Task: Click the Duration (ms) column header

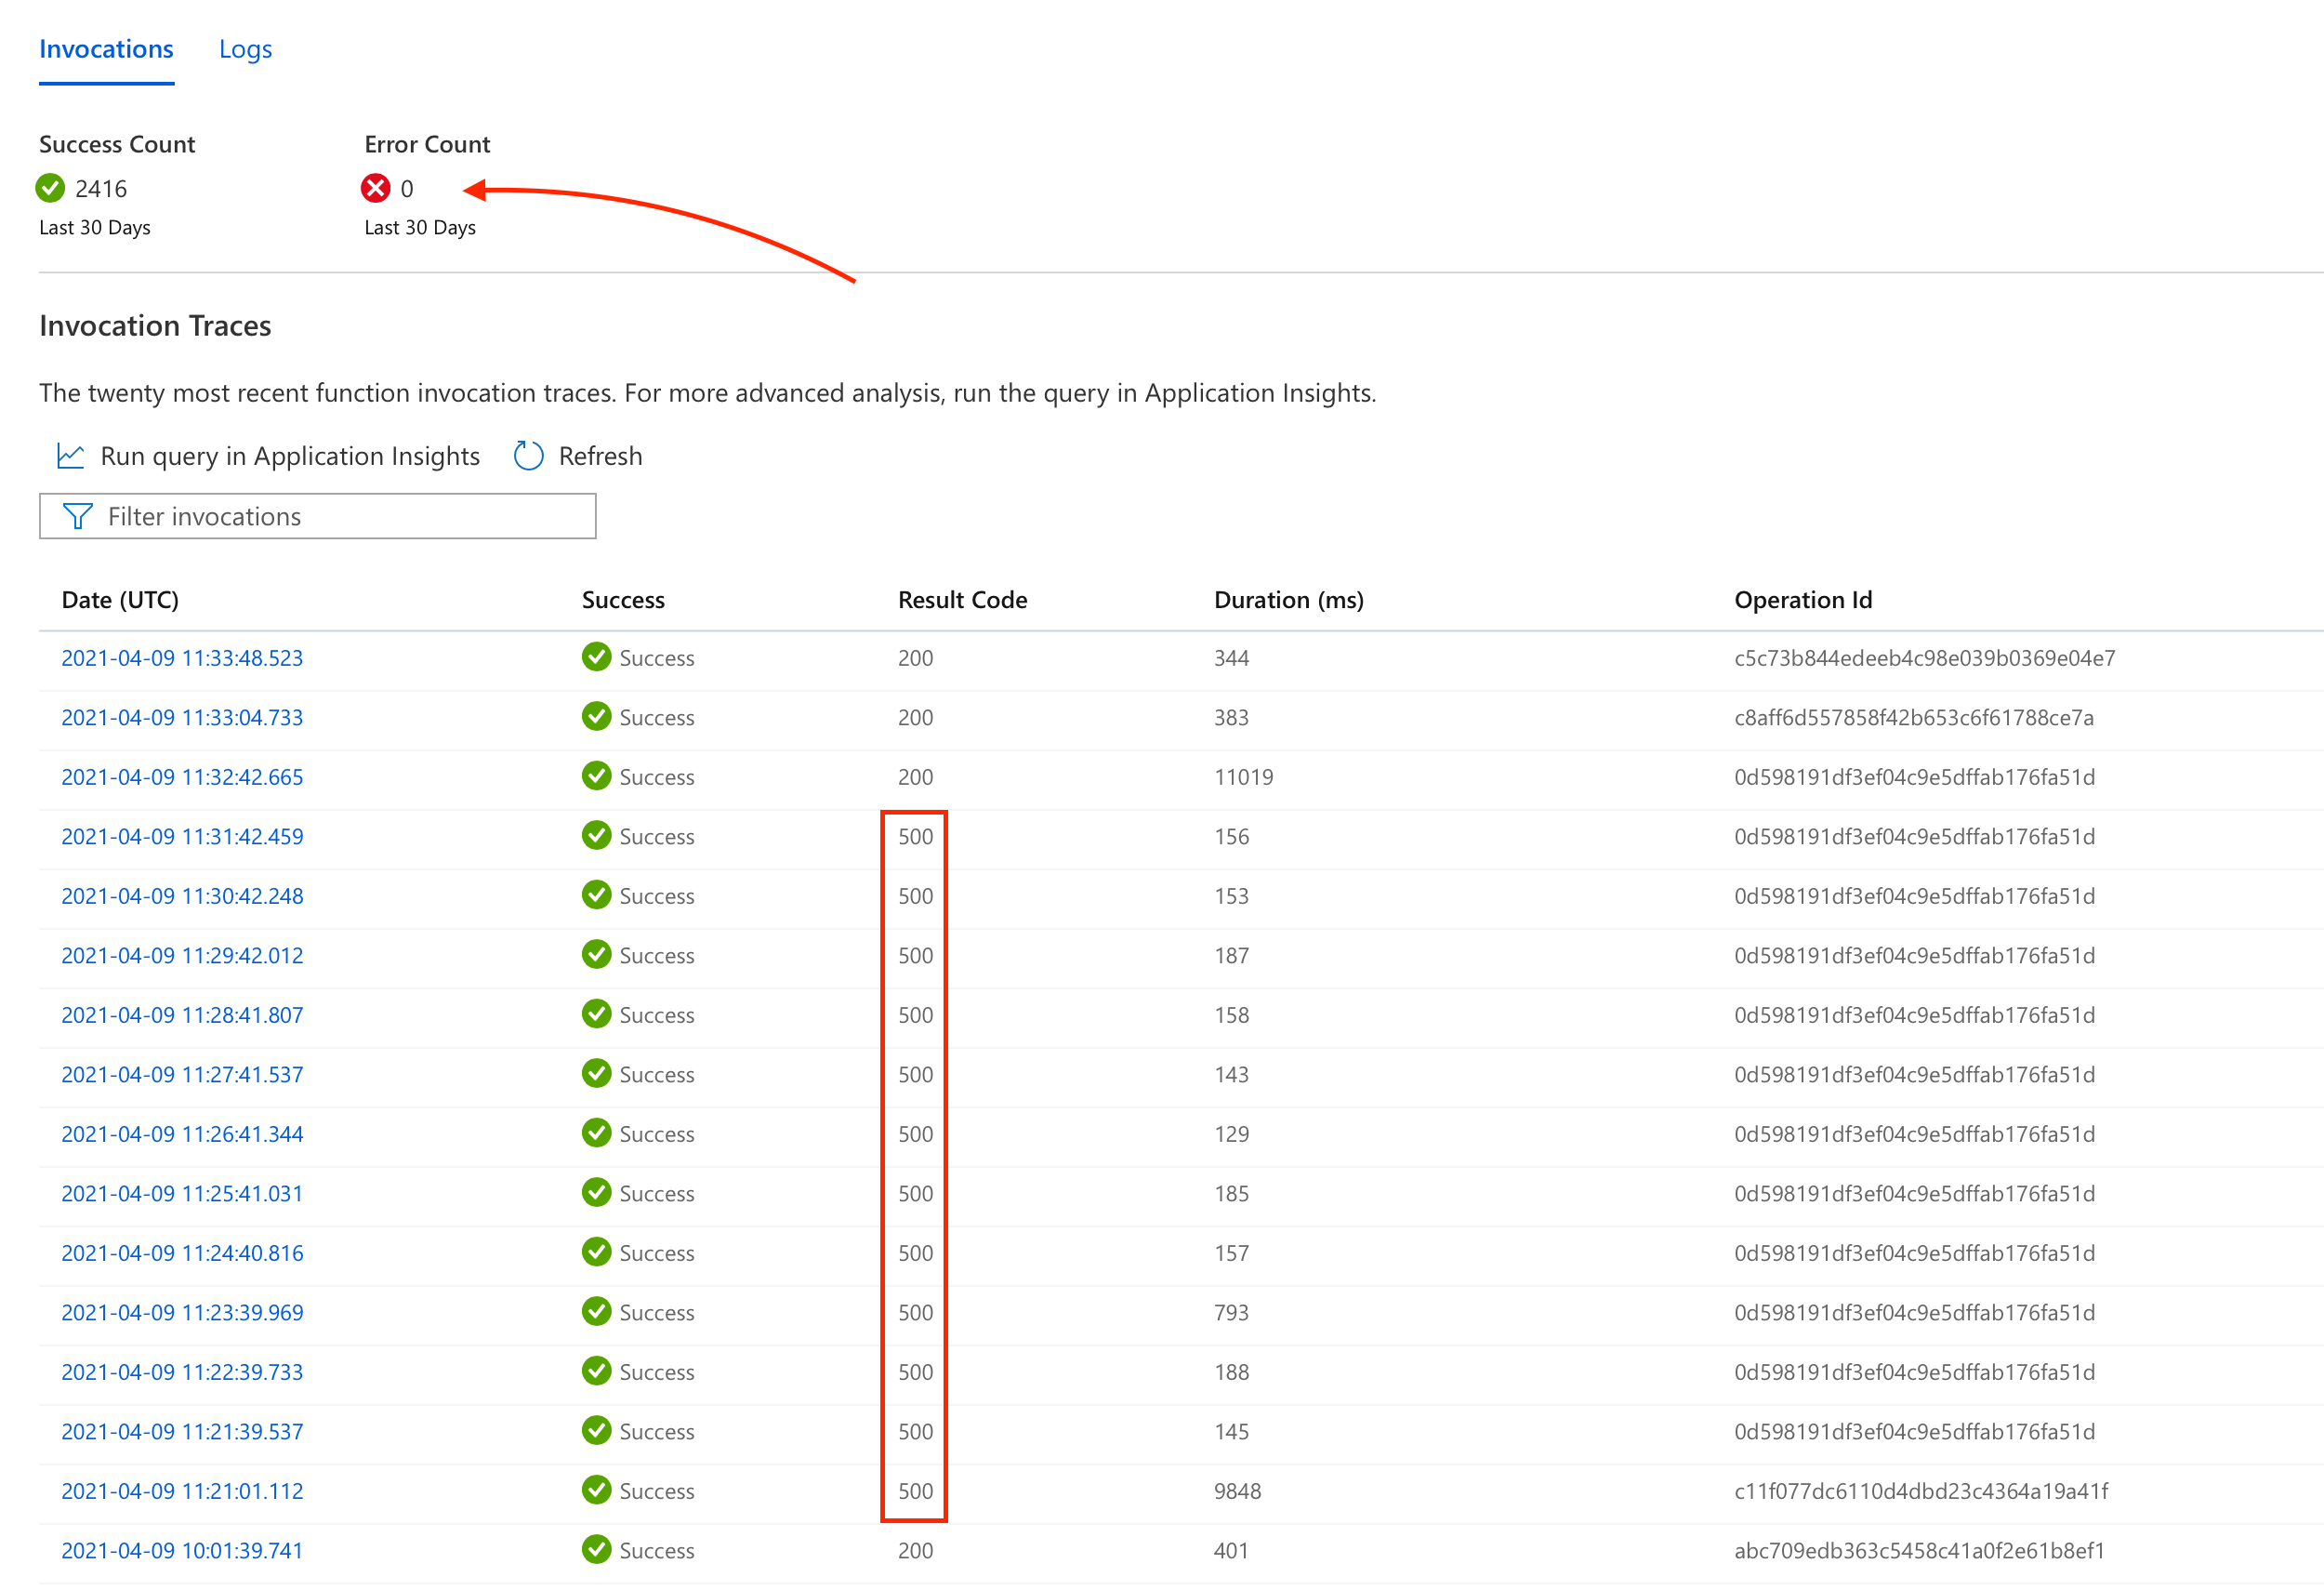Action: point(1288,600)
